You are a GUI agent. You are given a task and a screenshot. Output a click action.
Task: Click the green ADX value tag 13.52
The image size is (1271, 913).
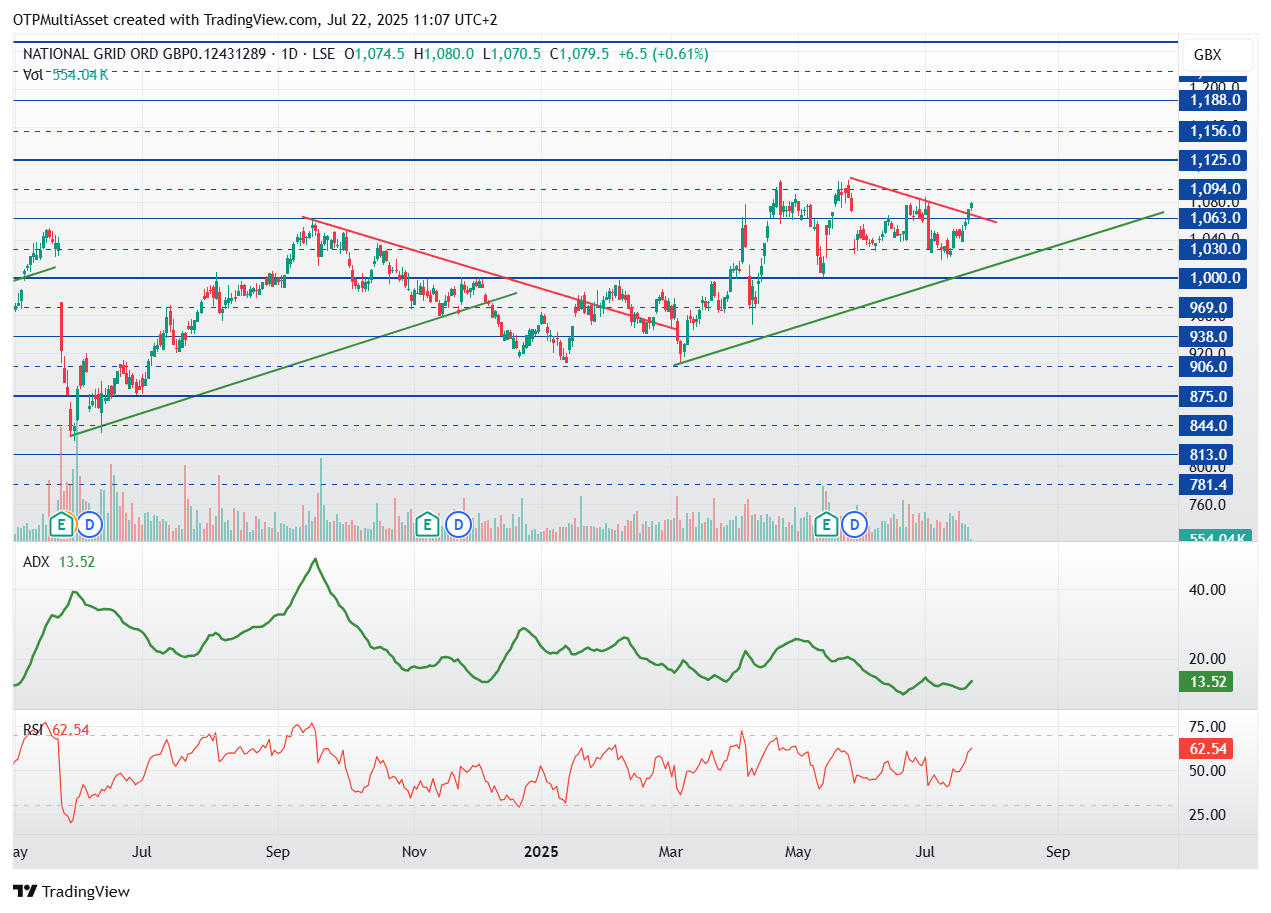(1206, 682)
